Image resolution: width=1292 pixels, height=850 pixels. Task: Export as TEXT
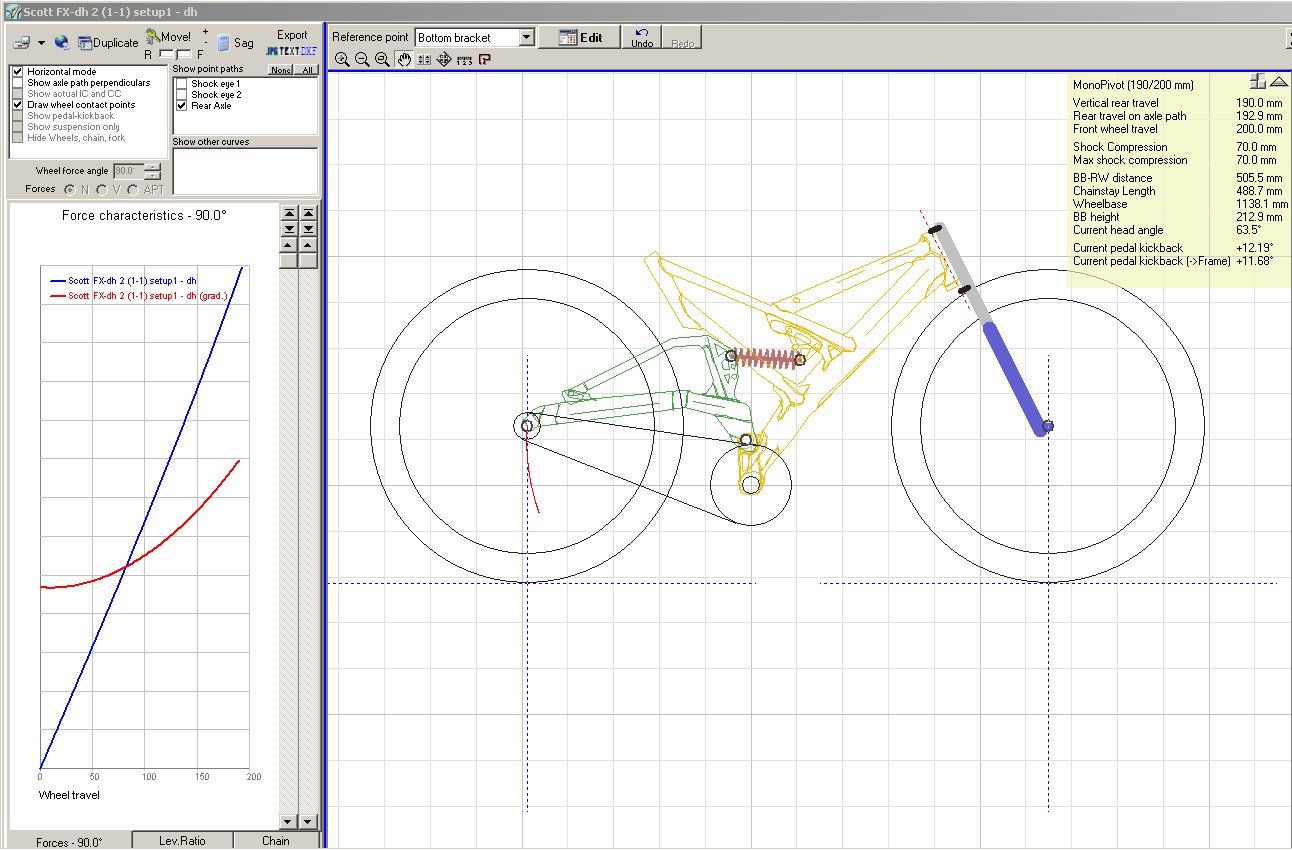click(x=289, y=50)
